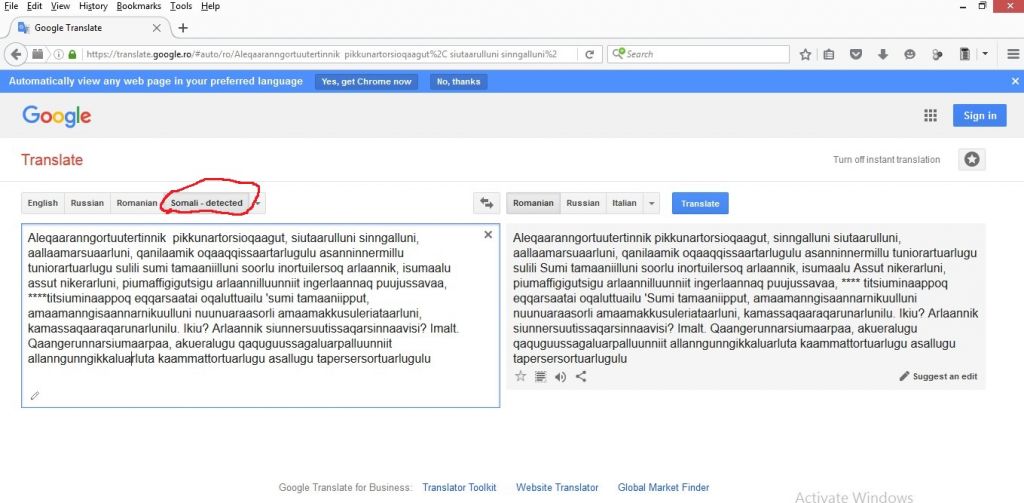Click the blue Translate button

(700, 203)
